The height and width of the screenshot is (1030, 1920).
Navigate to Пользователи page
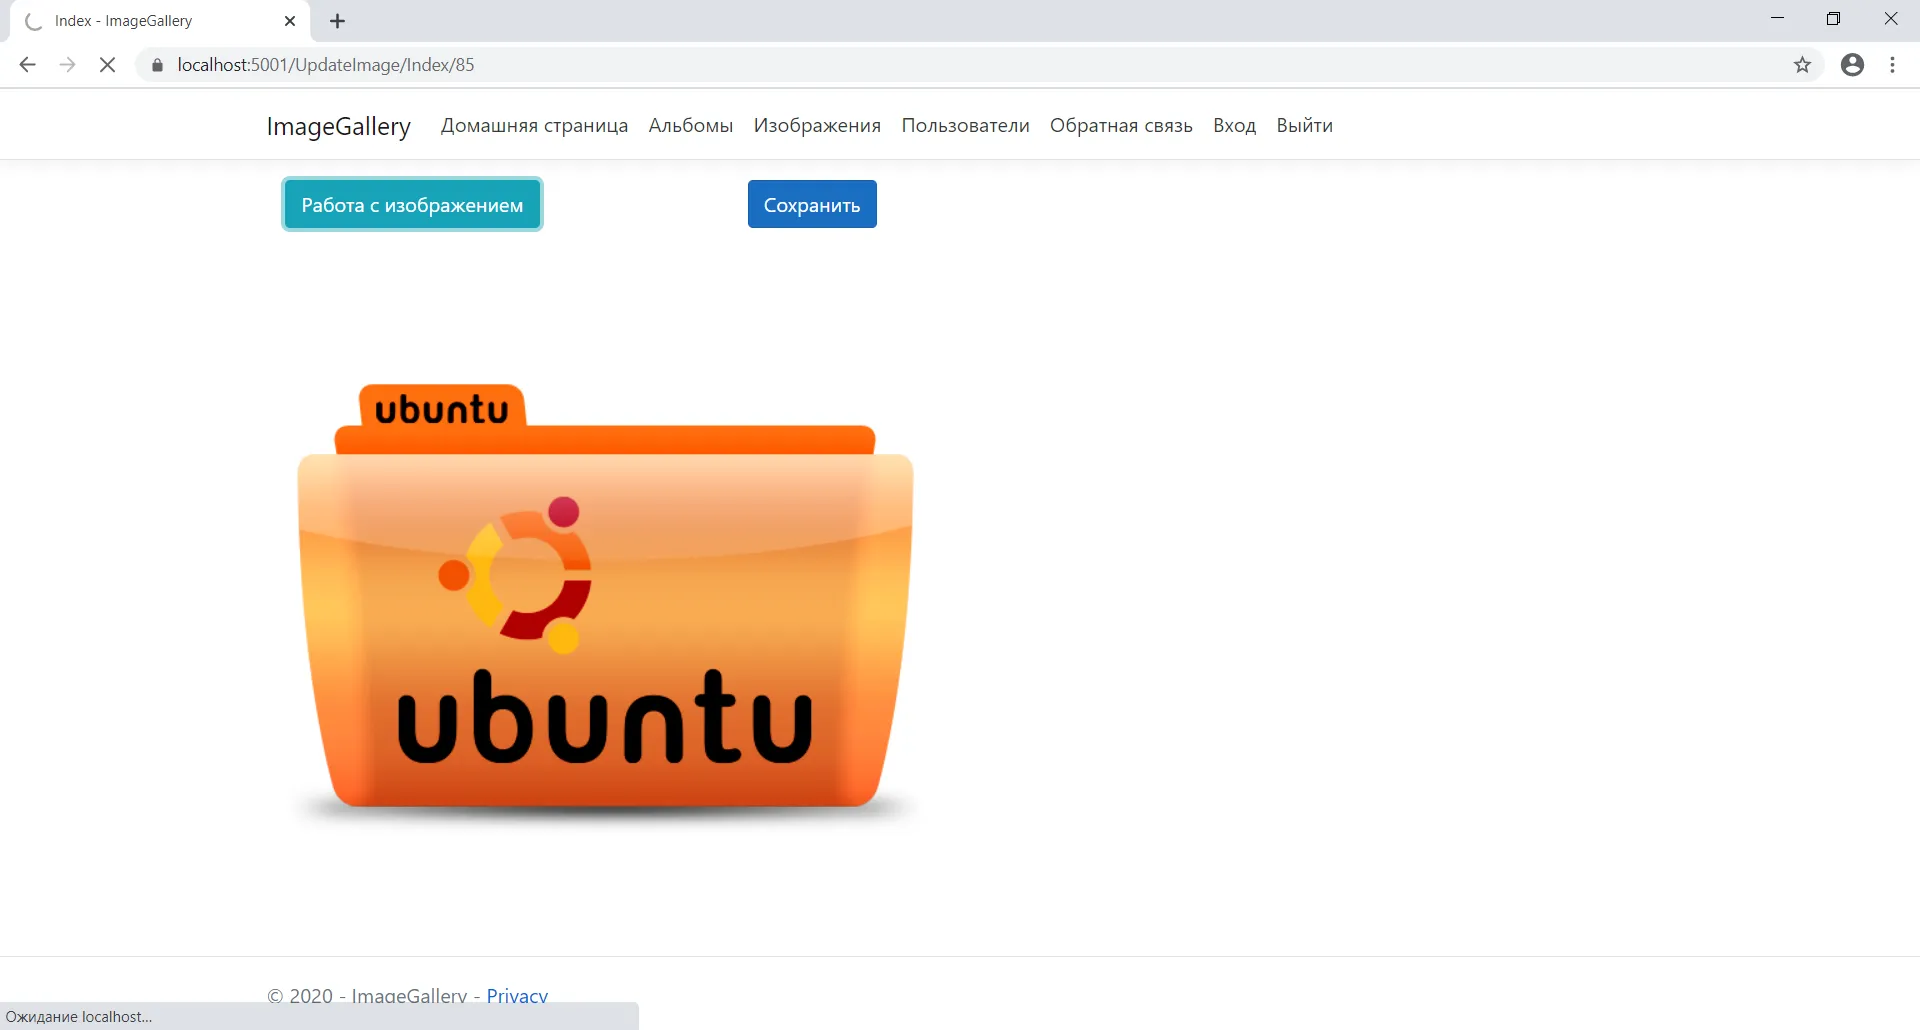pyautogui.click(x=965, y=126)
